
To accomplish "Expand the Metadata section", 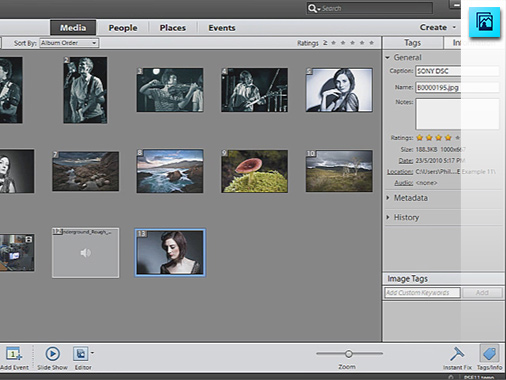I will pos(388,198).
